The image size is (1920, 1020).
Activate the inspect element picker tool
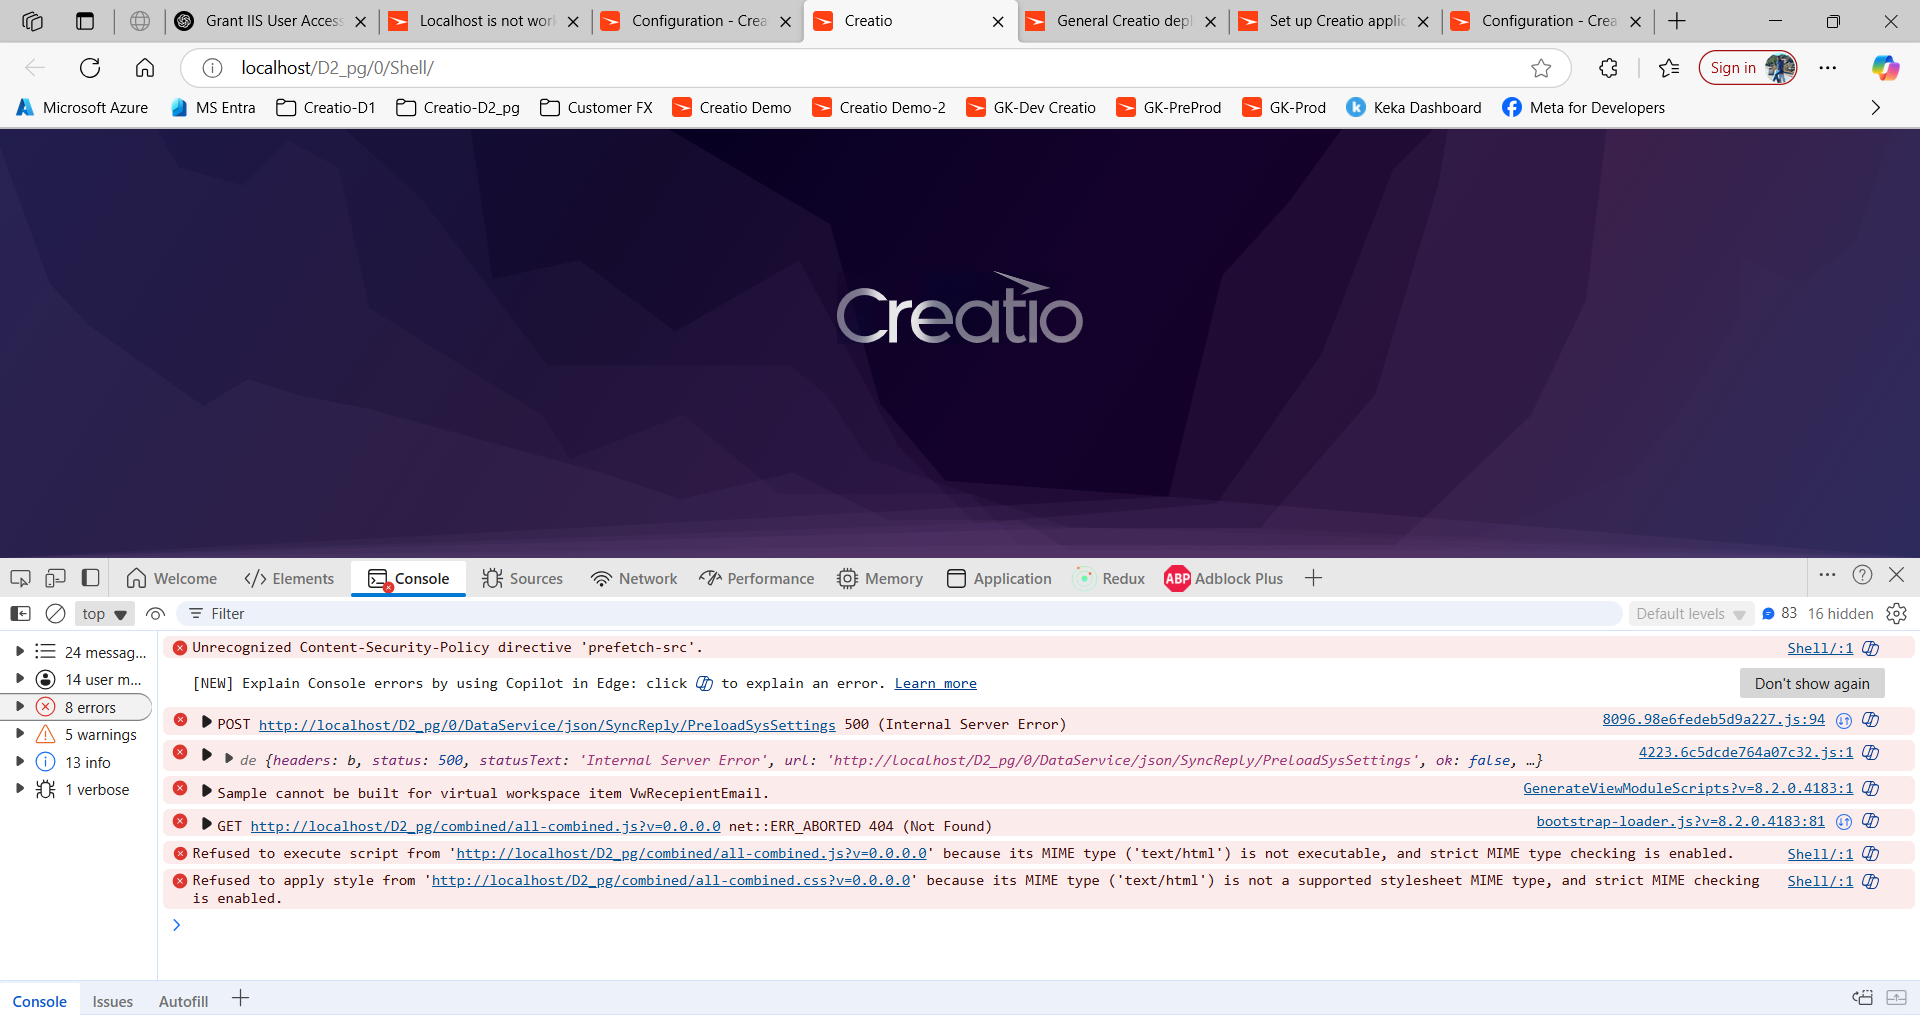pos(20,578)
